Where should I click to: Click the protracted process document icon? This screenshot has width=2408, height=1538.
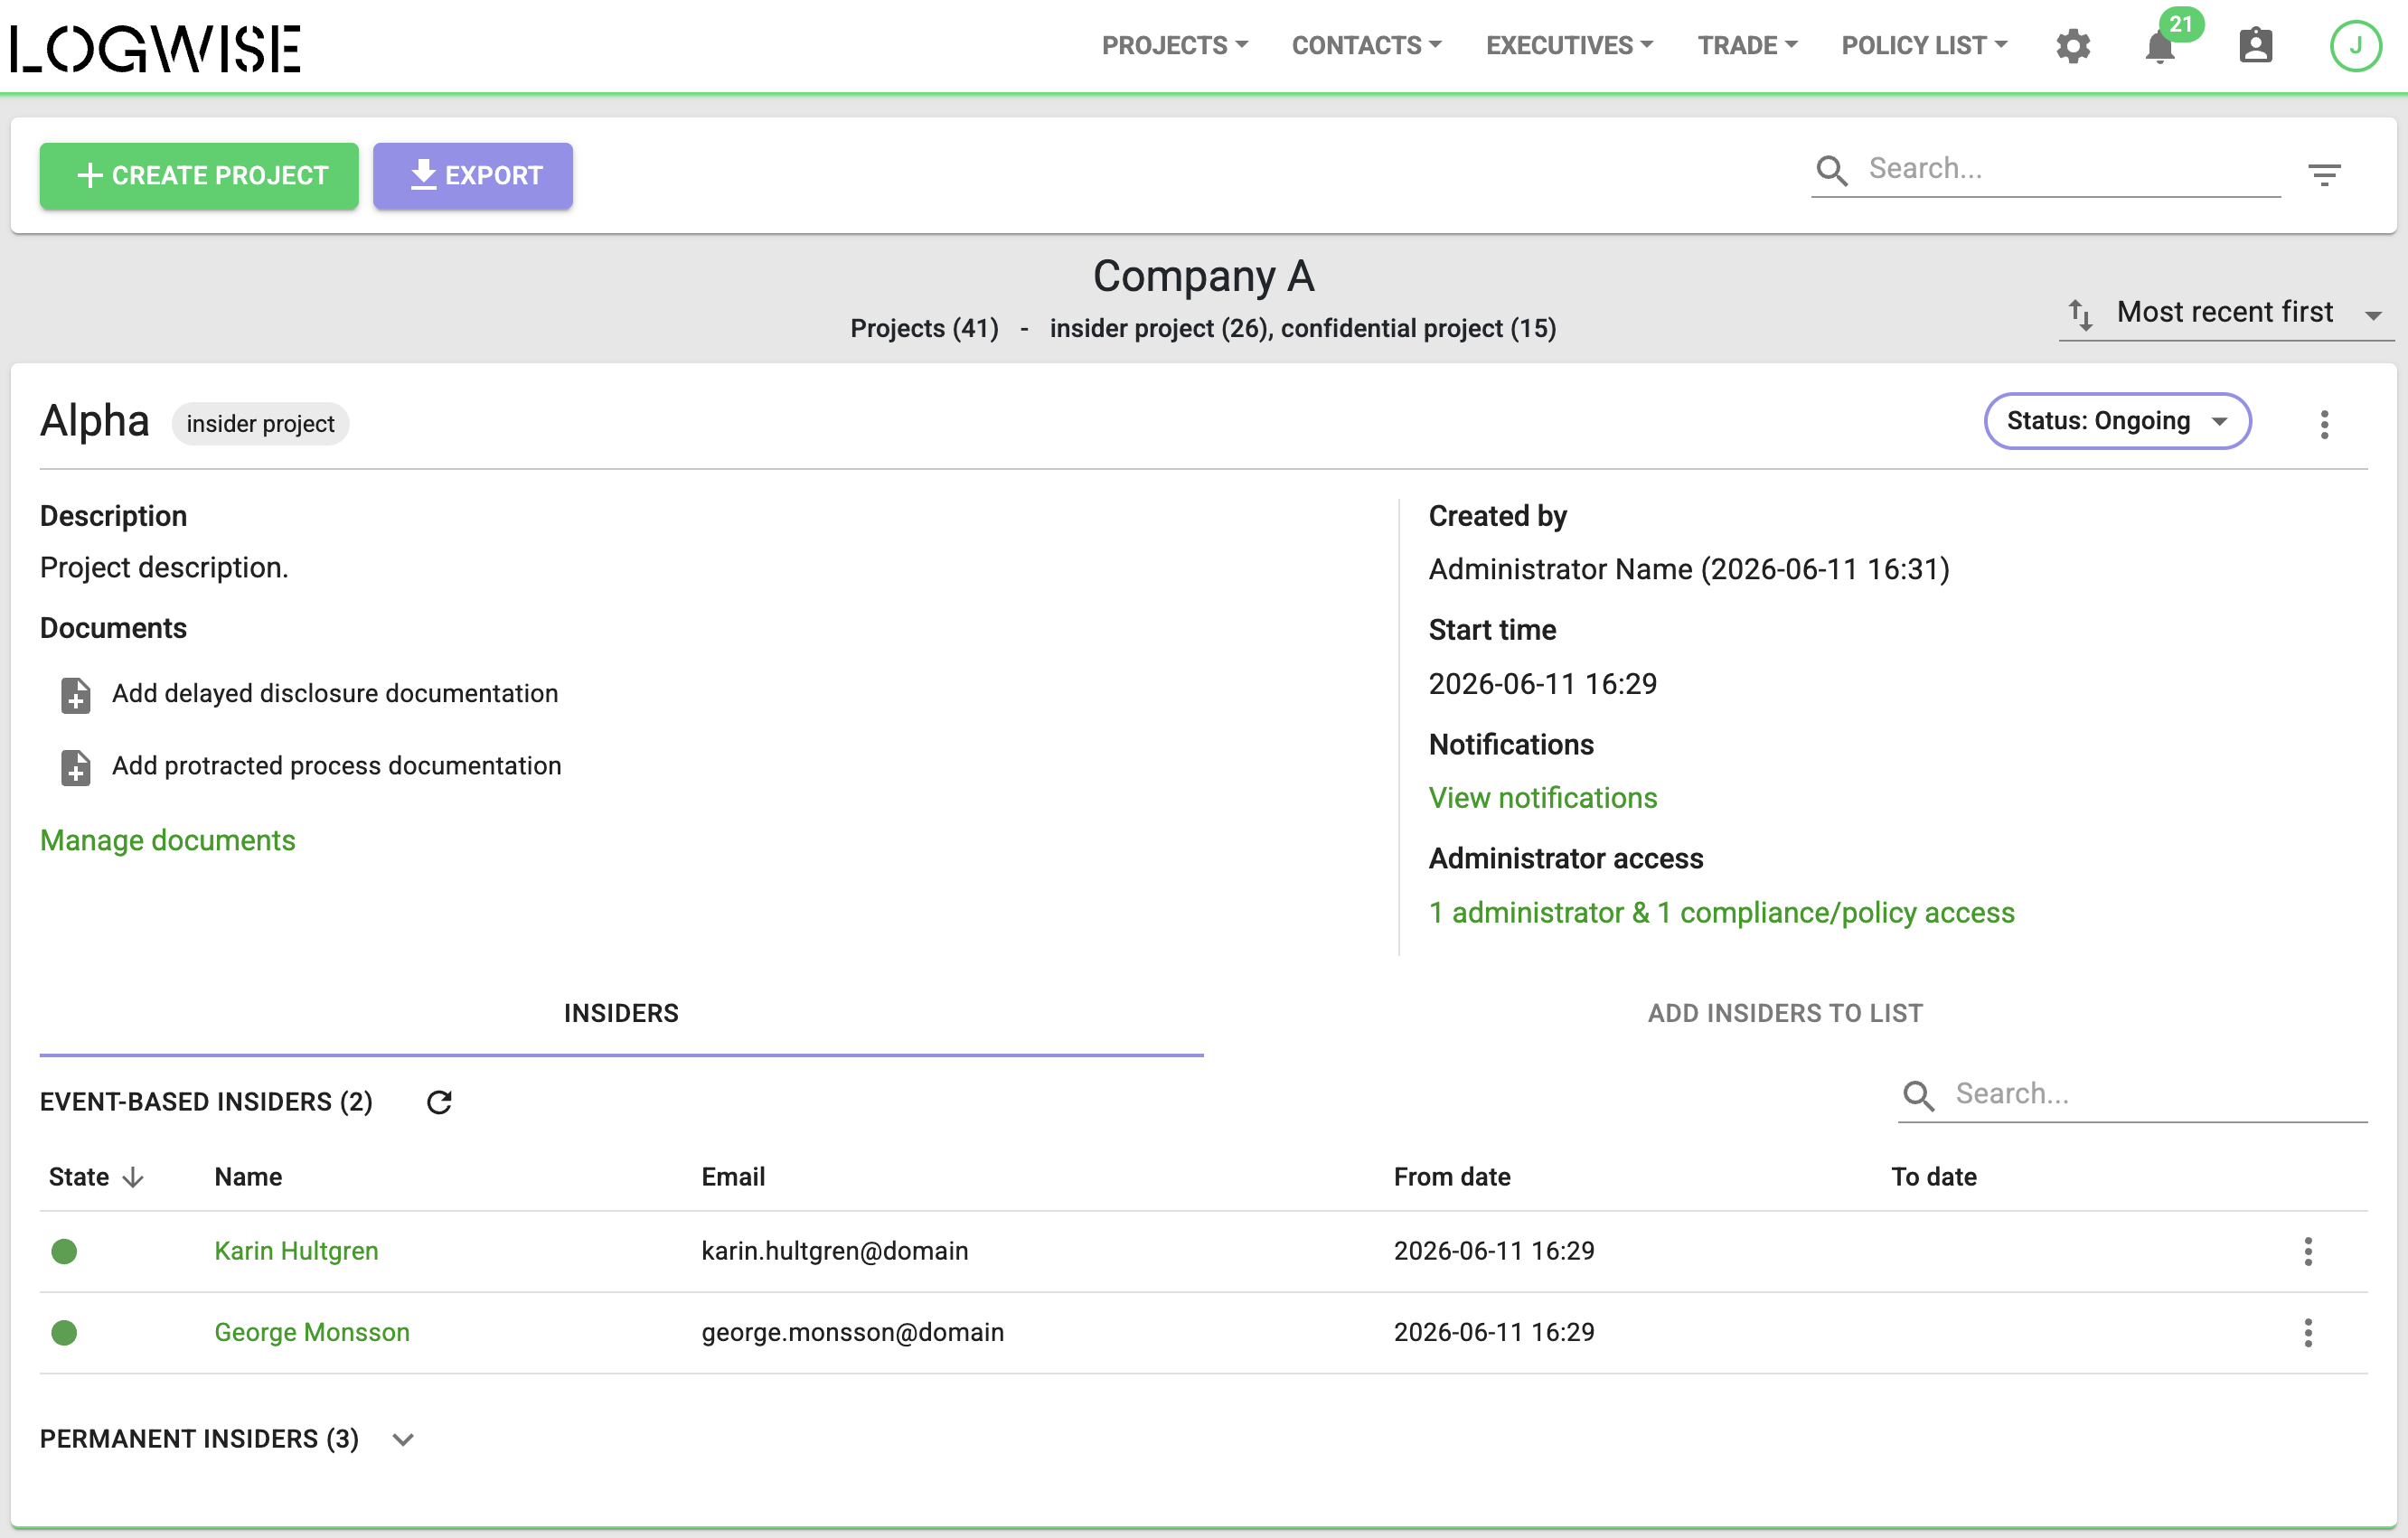point(76,767)
